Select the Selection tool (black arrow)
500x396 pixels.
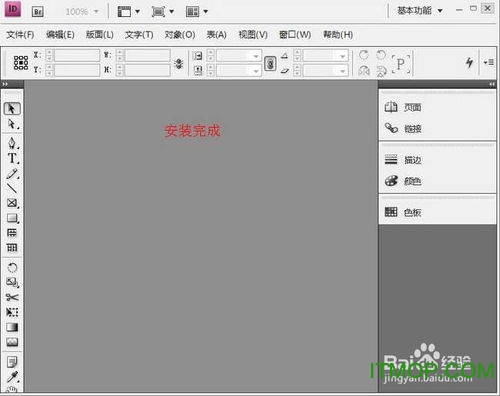tap(12, 109)
